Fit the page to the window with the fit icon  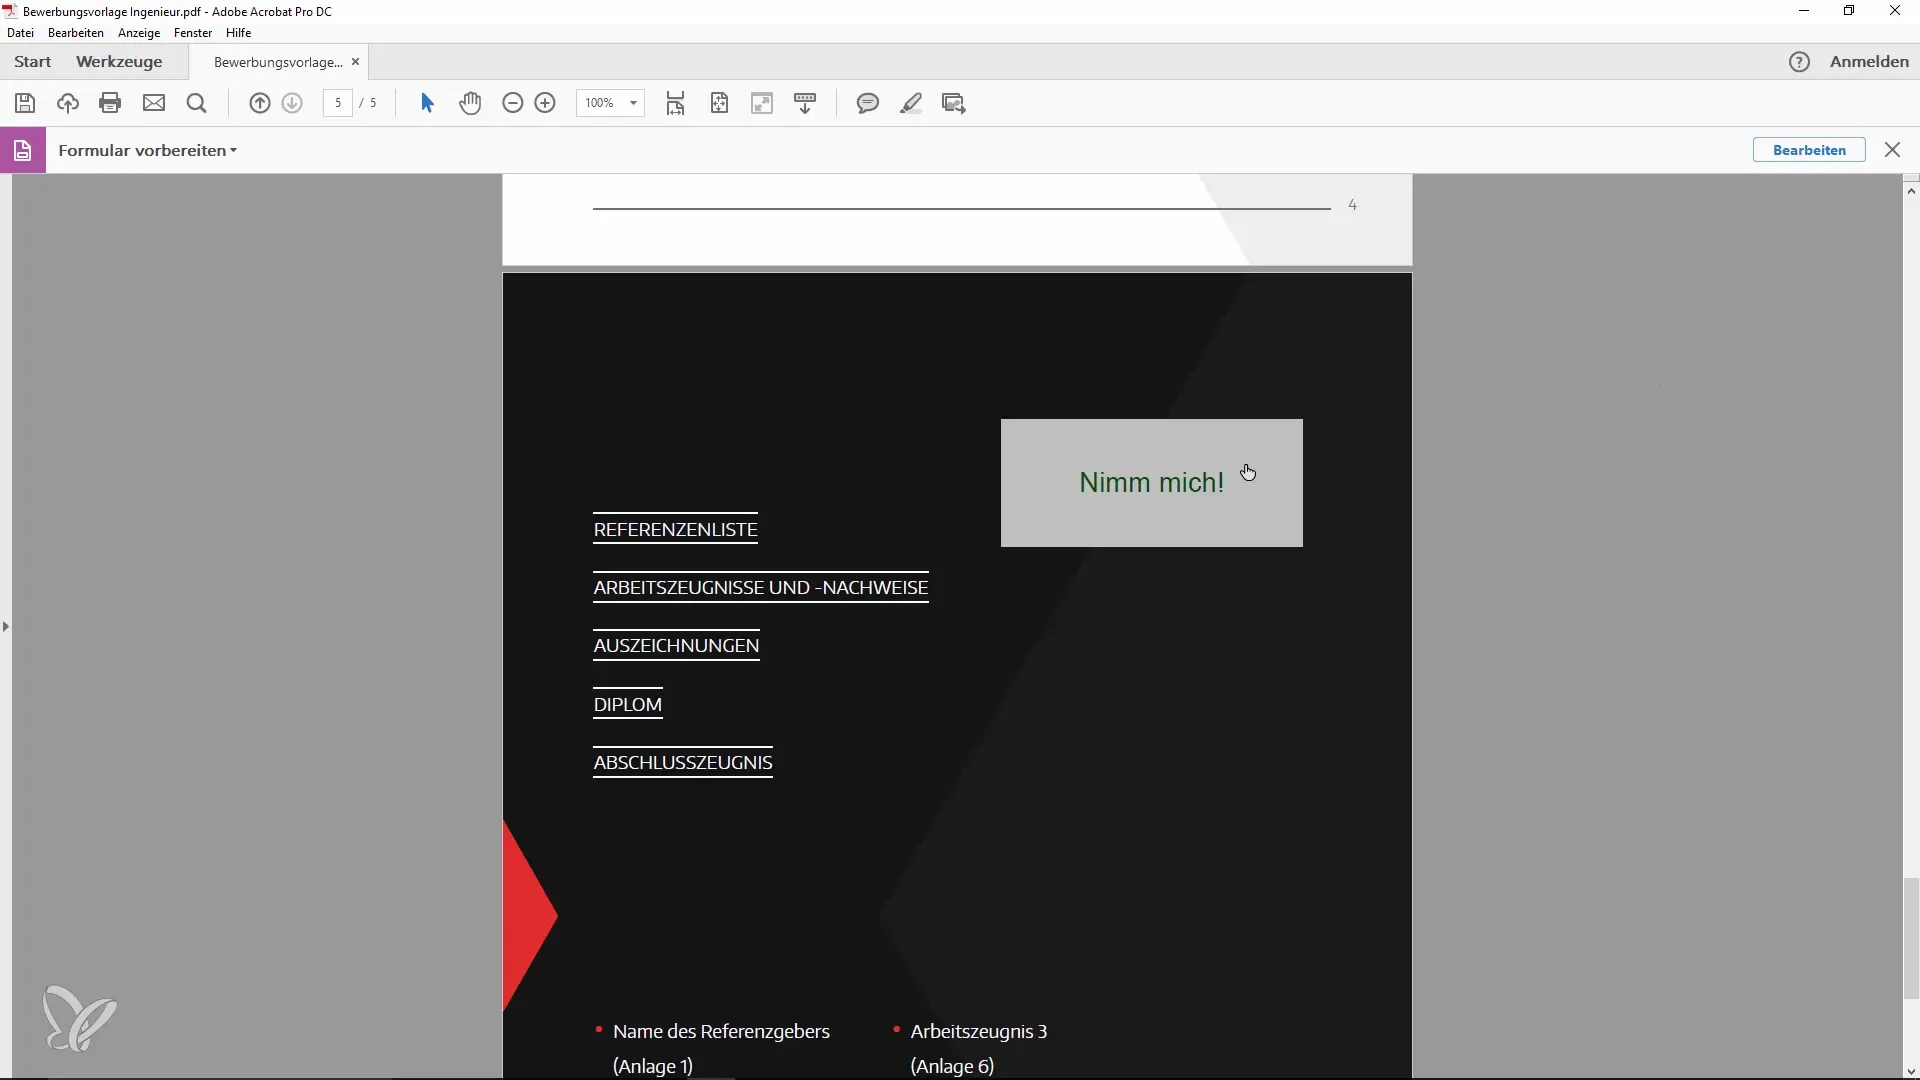[720, 103]
